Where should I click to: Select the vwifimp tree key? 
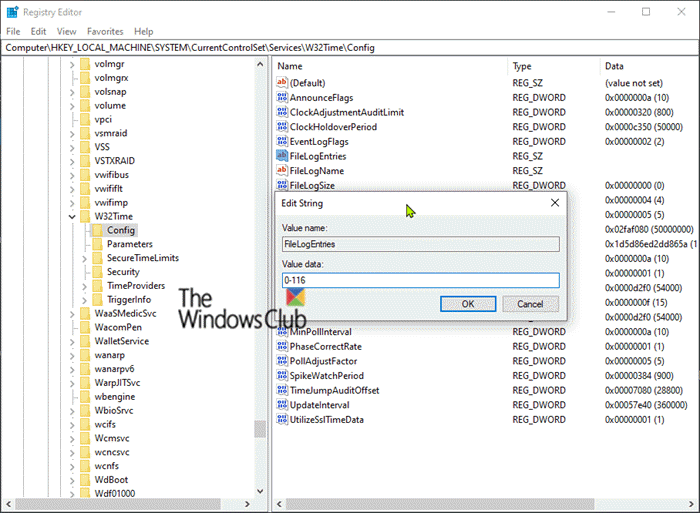(x=111, y=202)
